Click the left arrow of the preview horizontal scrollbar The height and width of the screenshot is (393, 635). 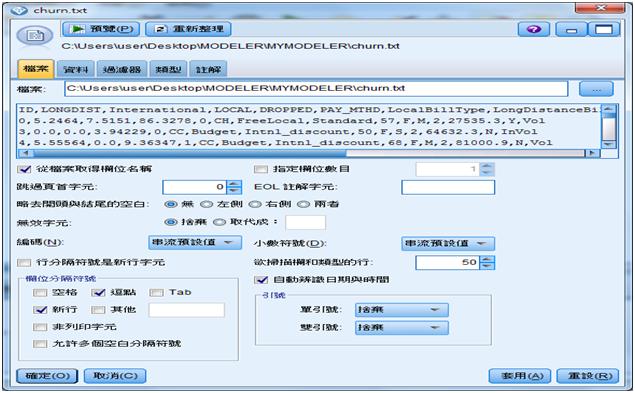pyautogui.click(x=26, y=153)
